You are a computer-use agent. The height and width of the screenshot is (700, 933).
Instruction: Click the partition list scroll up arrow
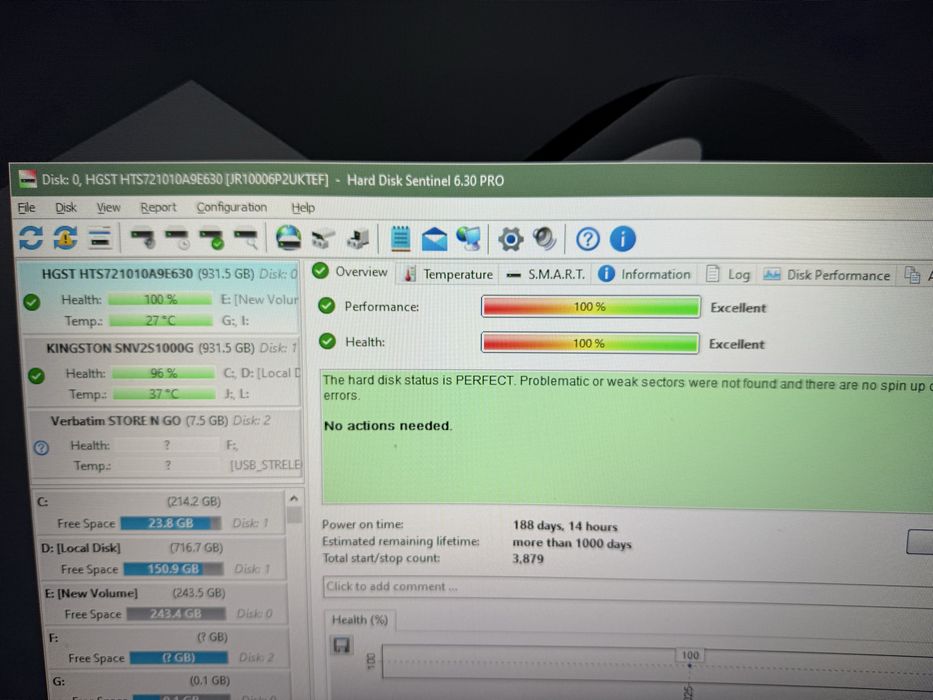(x=293, y=498)
